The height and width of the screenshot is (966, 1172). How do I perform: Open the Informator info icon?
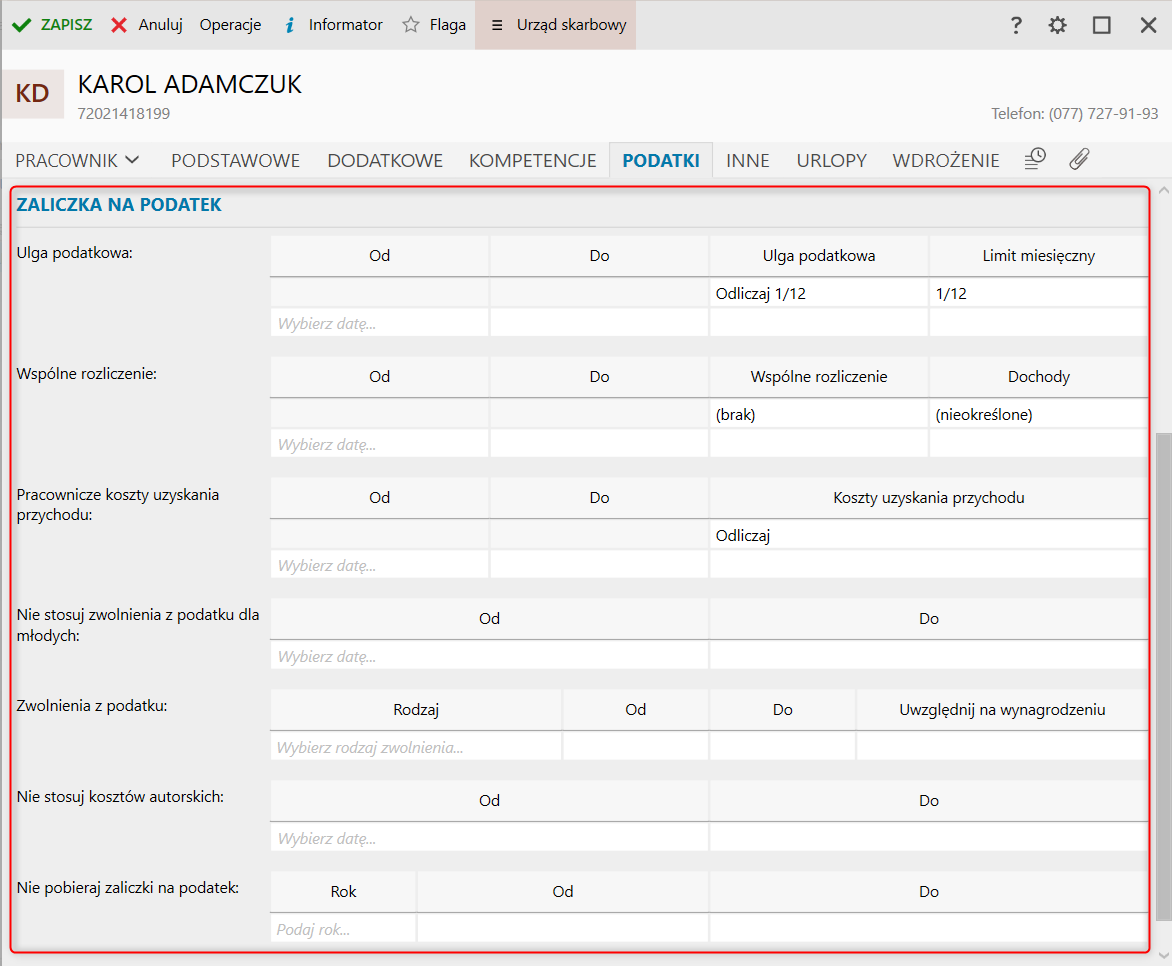pyautogui.click(x=290, y=25)
